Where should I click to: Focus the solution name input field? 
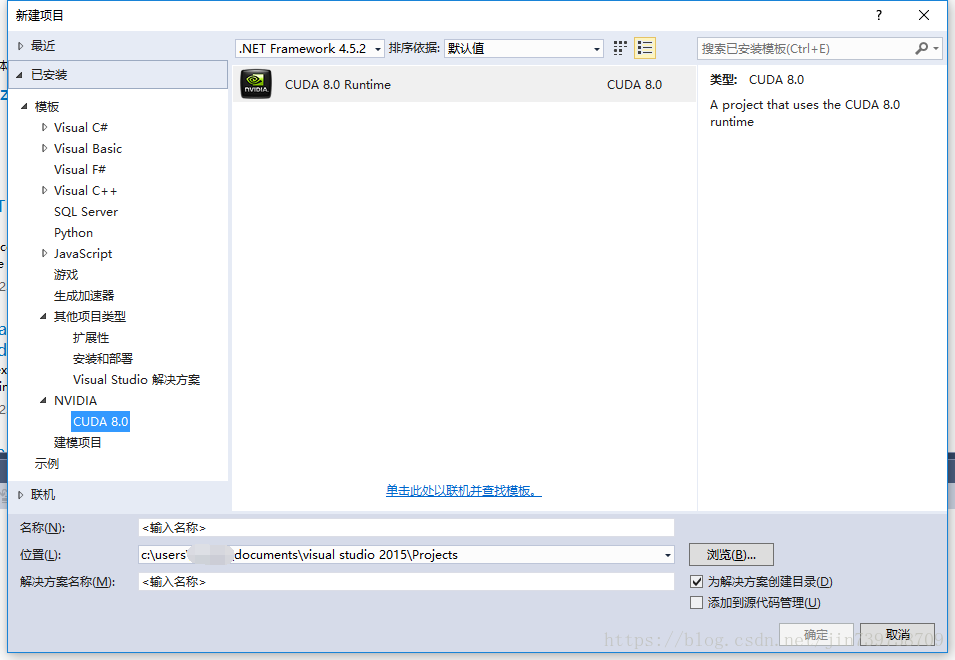[x=406, y=581]
